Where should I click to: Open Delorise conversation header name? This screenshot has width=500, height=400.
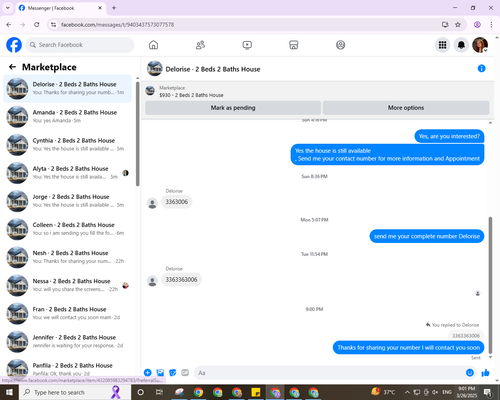213,69
